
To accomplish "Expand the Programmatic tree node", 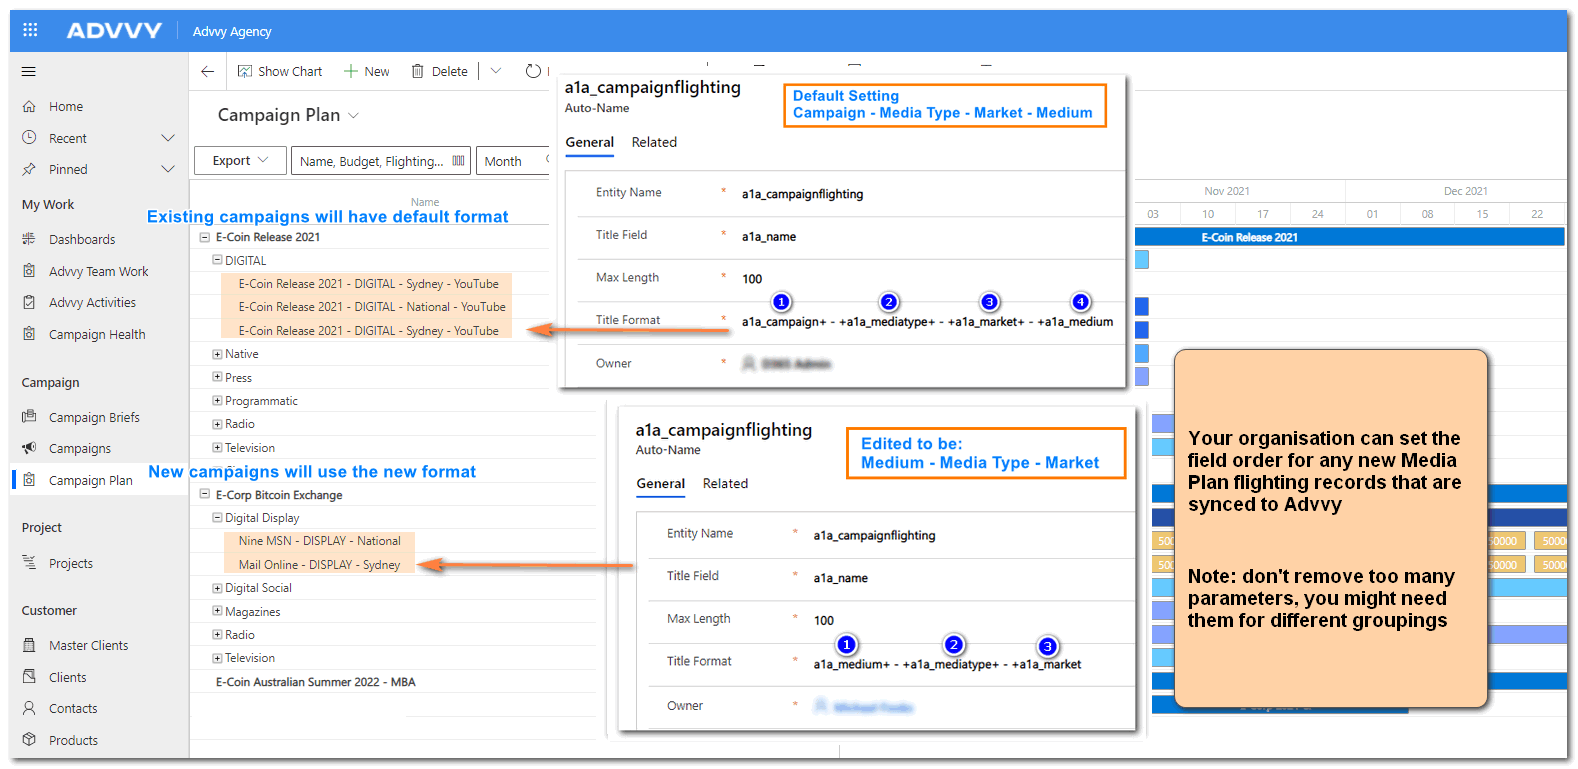I will 217,400.
